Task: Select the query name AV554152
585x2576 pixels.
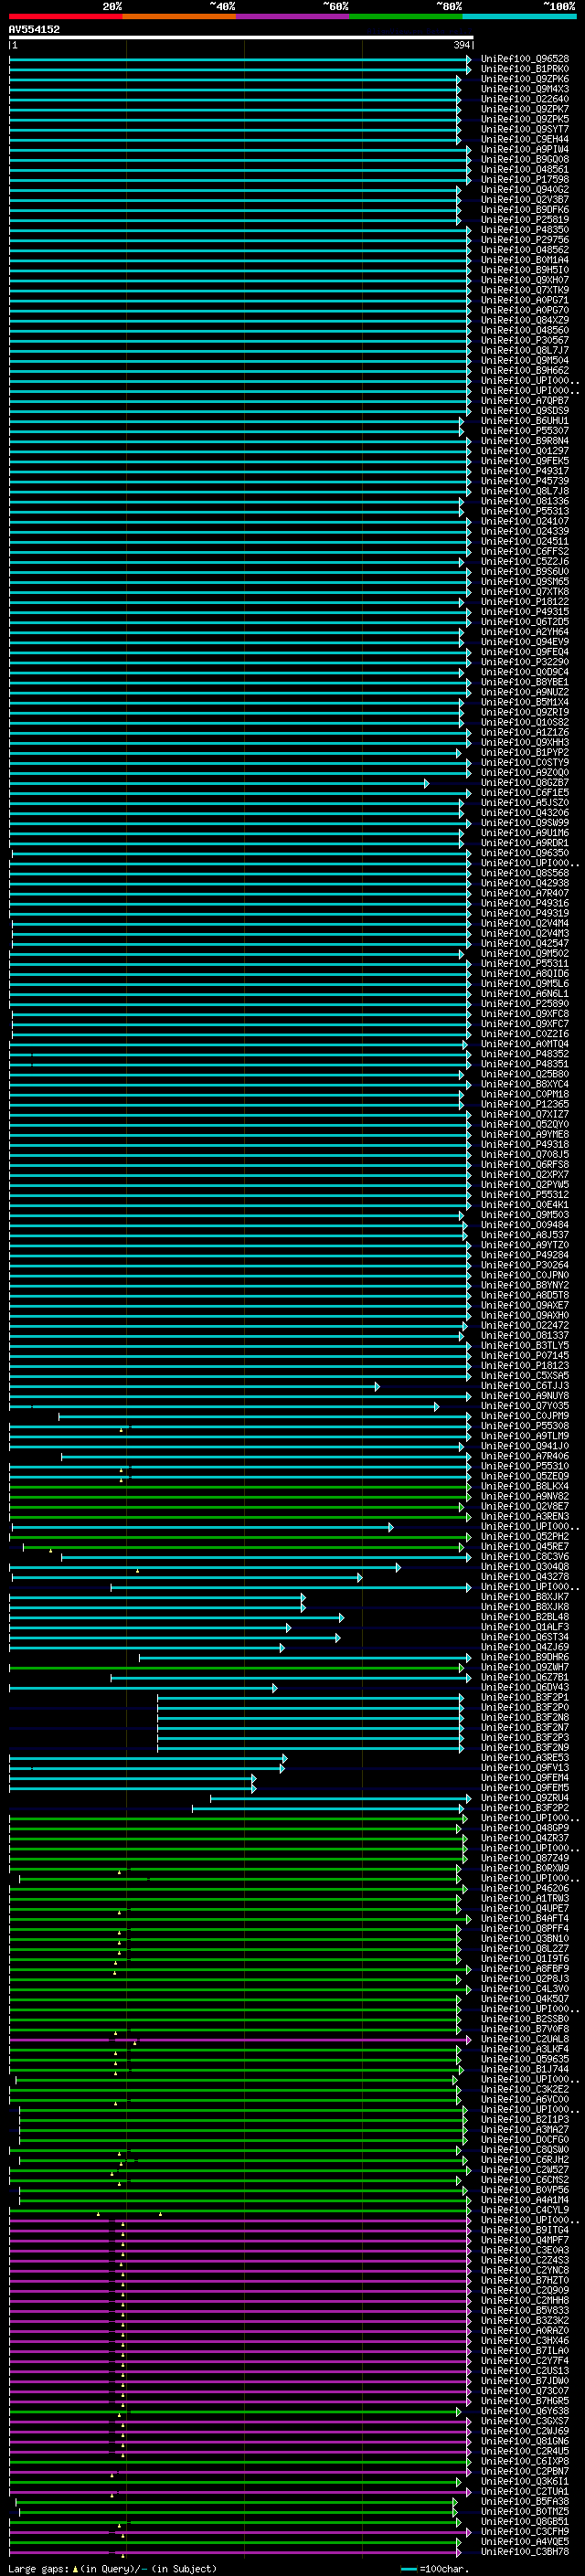Action: coord(34,29)
